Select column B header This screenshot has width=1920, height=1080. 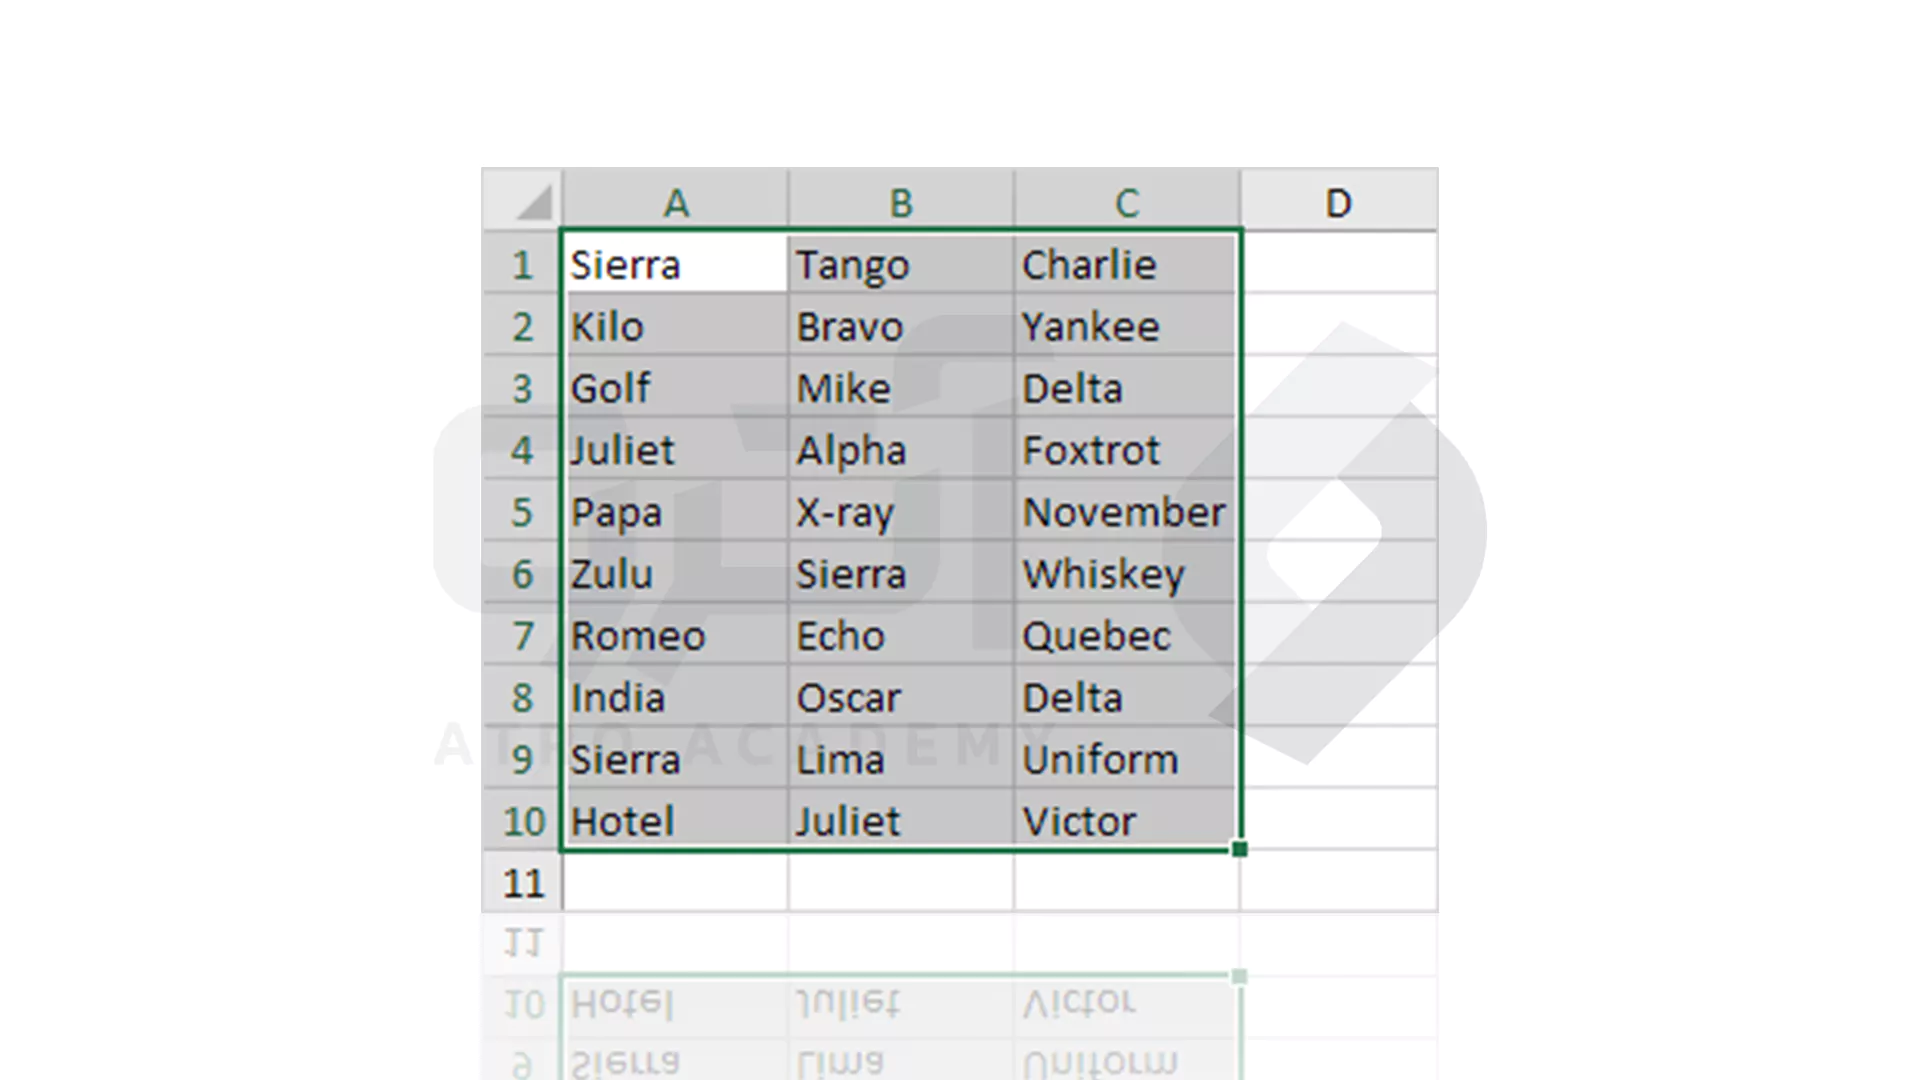click(x=901, y=201)
